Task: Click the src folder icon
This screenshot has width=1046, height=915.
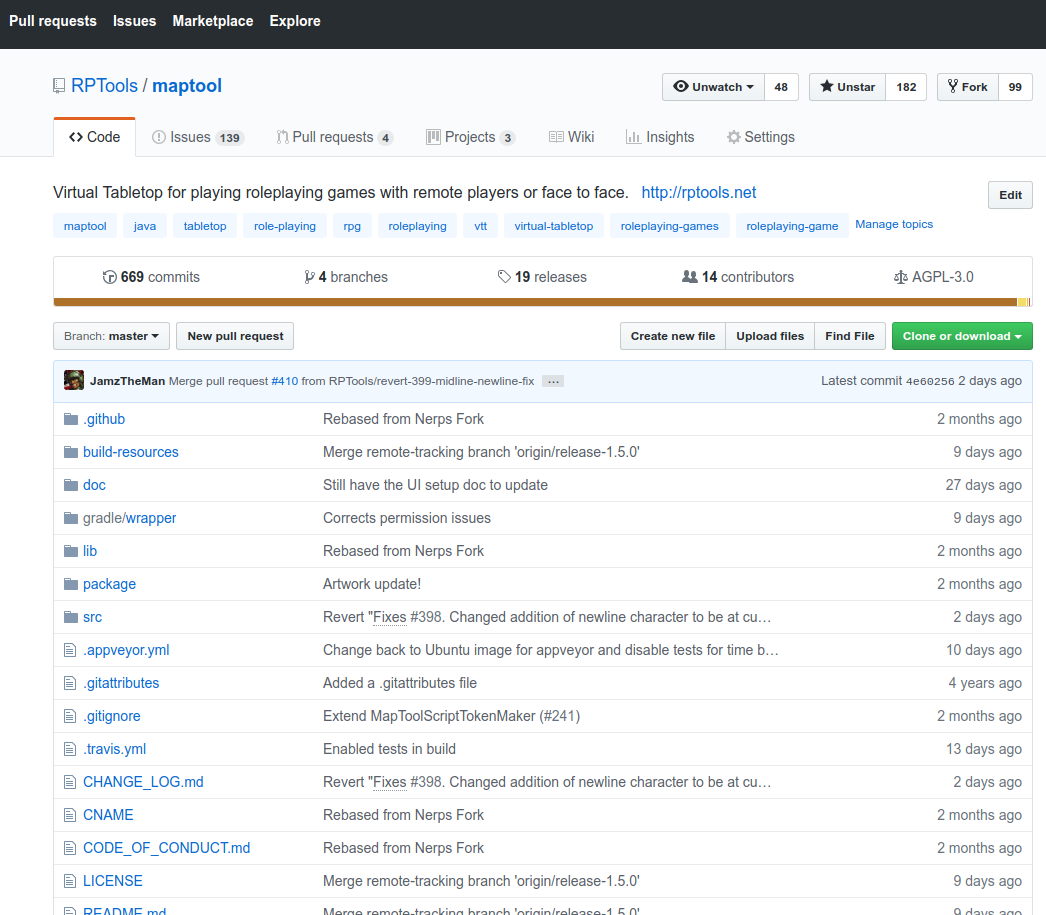Action: pos(71,617)
